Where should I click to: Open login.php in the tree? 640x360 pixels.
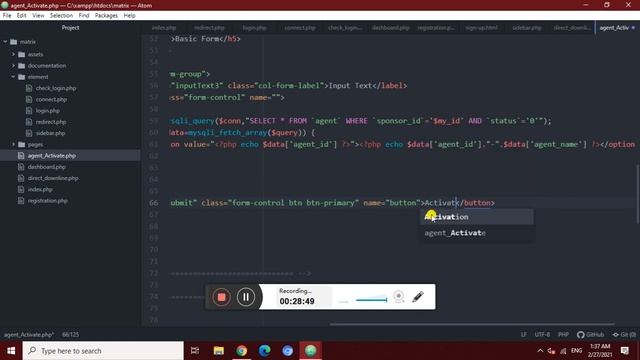pos(47,111)
